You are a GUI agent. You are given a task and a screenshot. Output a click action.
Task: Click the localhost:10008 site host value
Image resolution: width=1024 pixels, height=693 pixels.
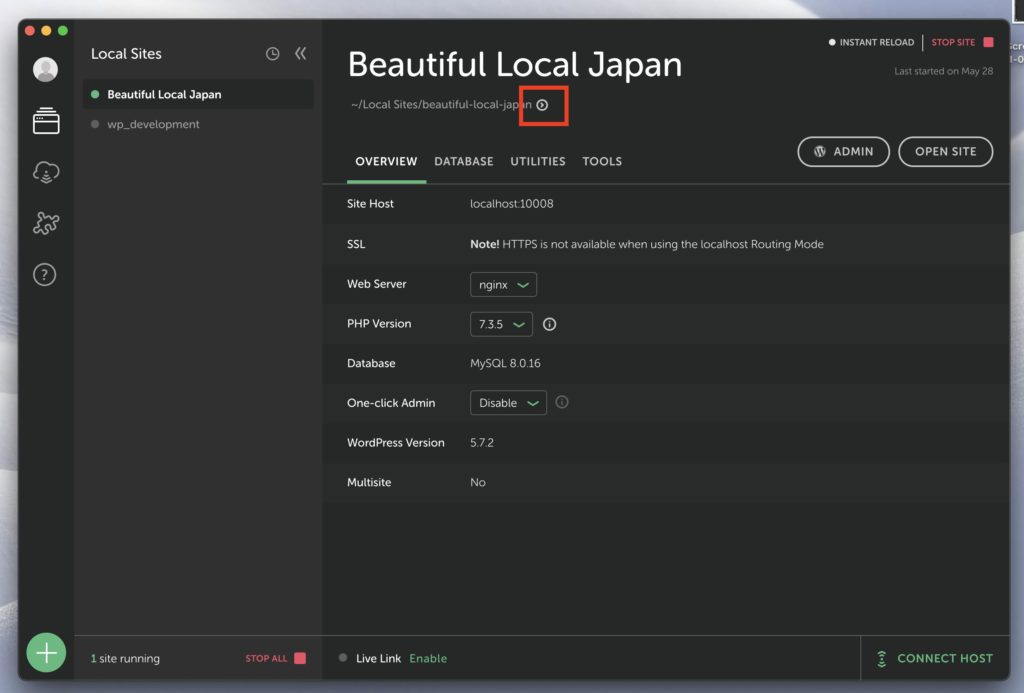point(511,204)
